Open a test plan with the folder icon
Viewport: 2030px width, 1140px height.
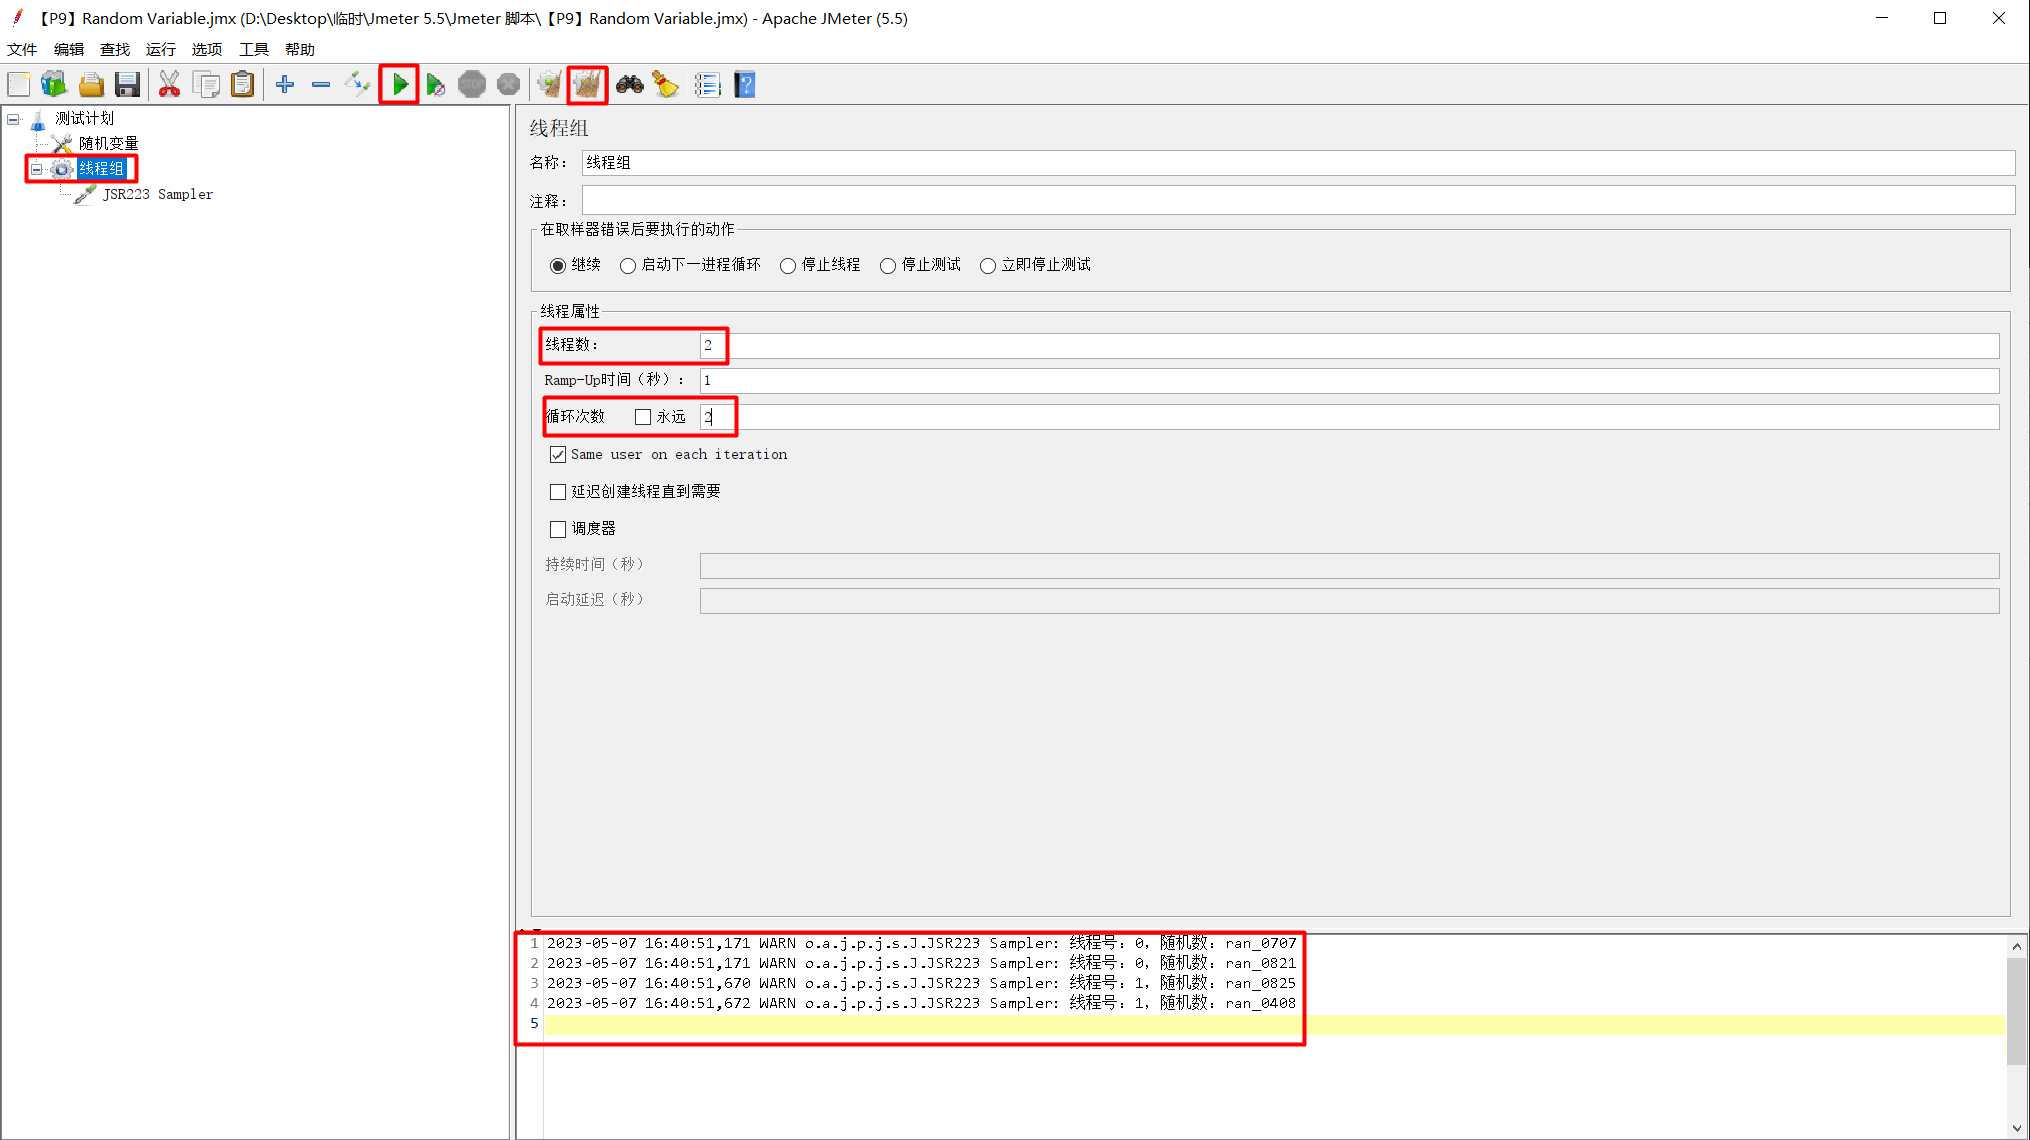tap(91, 84)
